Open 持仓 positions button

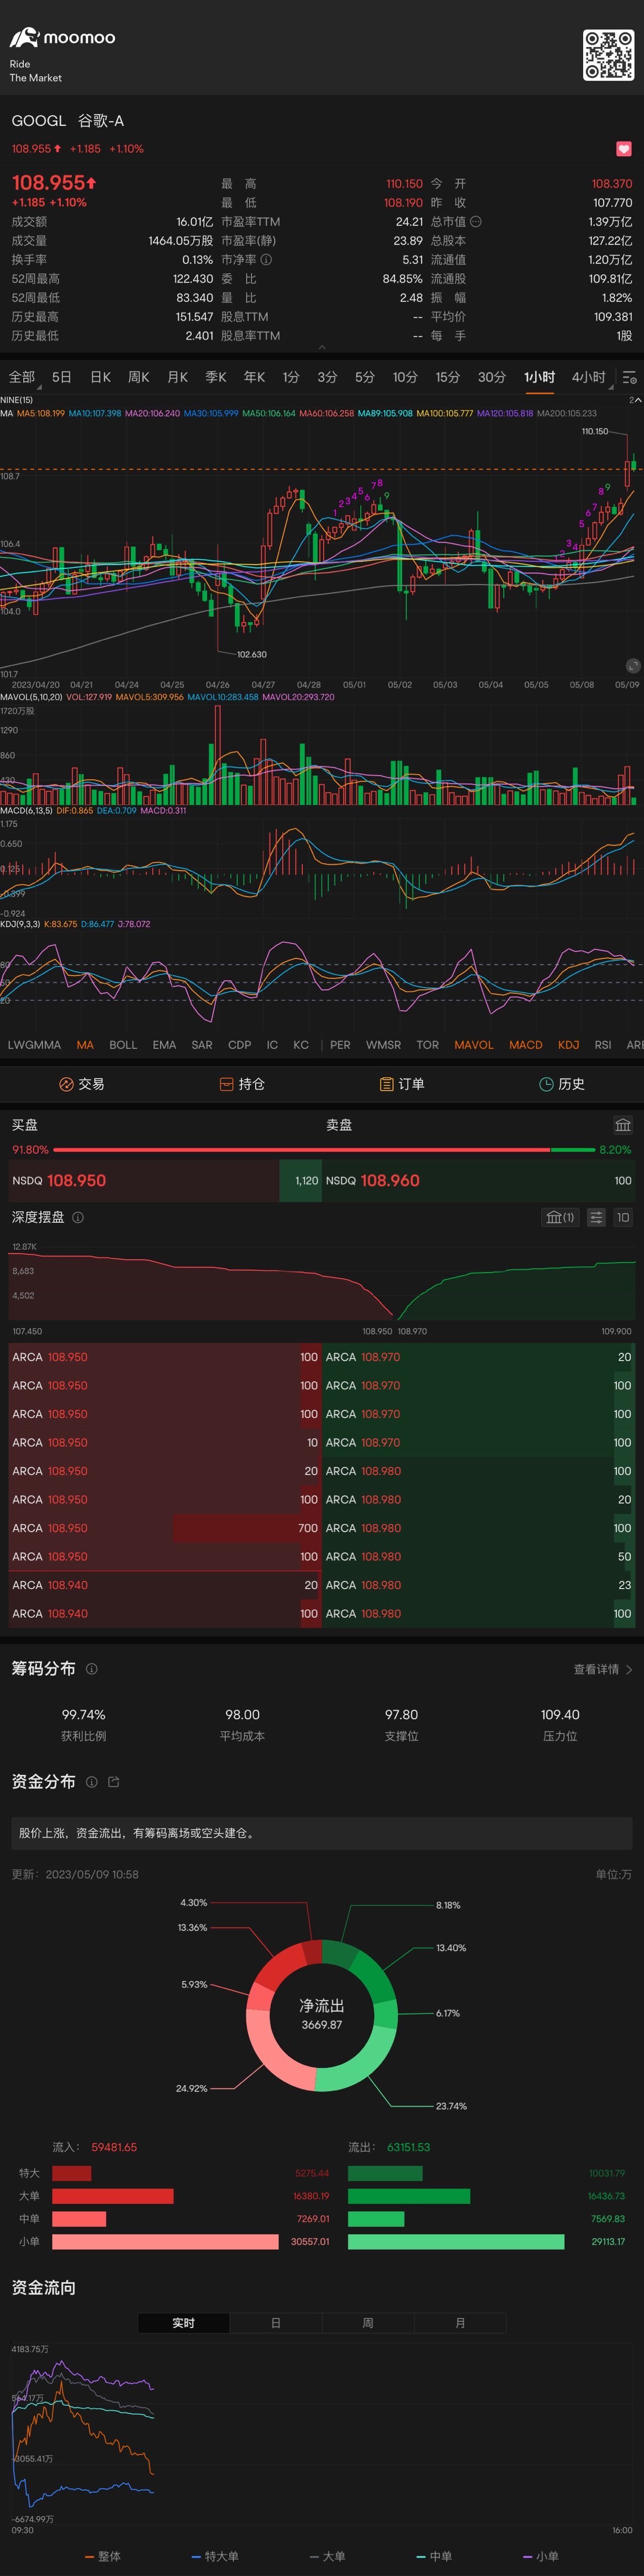242,1084
